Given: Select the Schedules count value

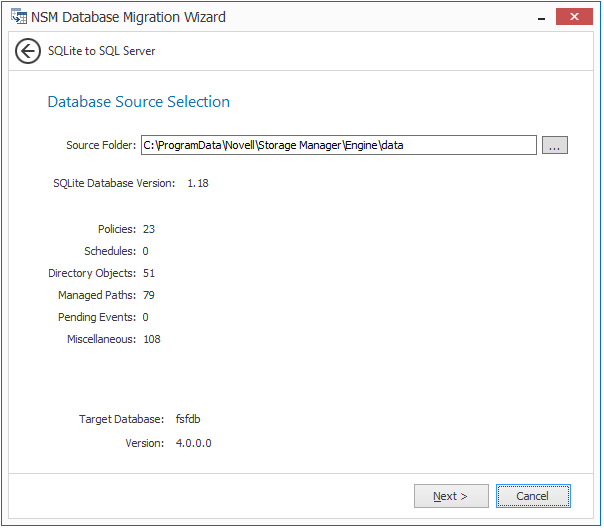Looking at the screenshot, I should [145, 251].
